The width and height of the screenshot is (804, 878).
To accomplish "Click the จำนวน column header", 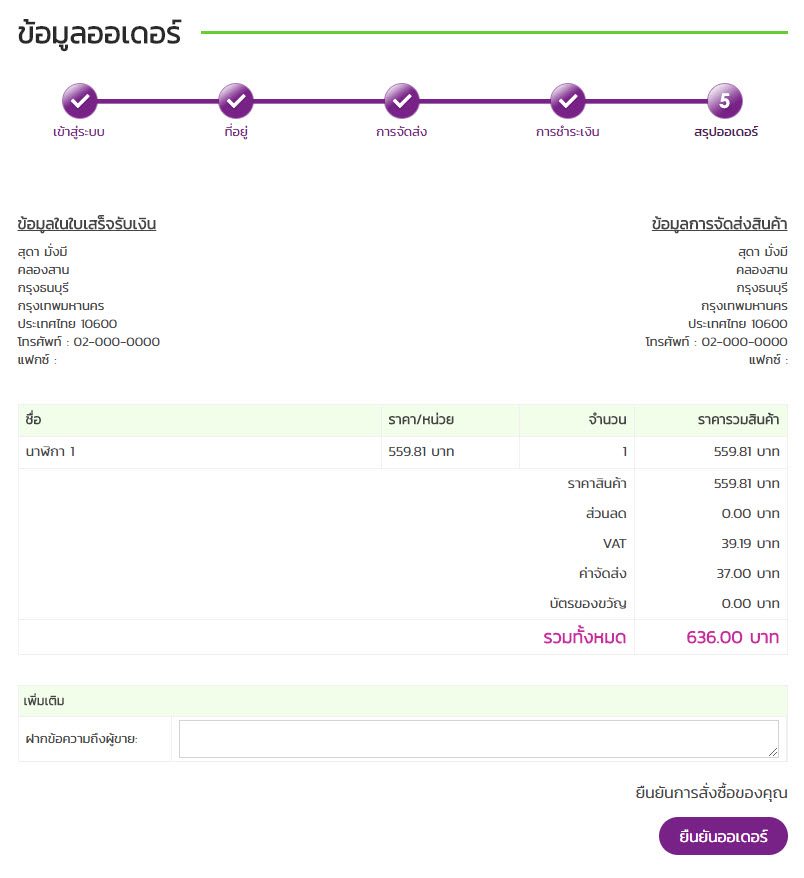I will click(x=607, y=420).
